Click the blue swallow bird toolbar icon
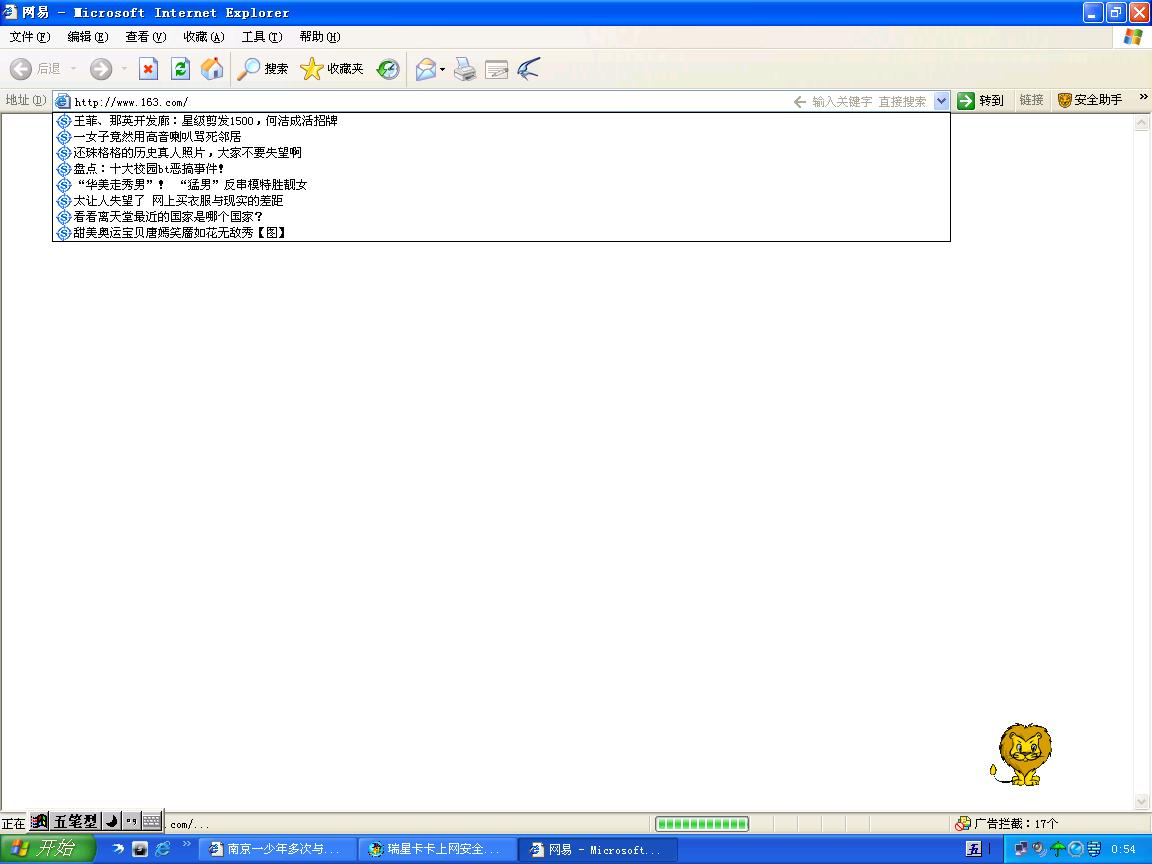 529,69
